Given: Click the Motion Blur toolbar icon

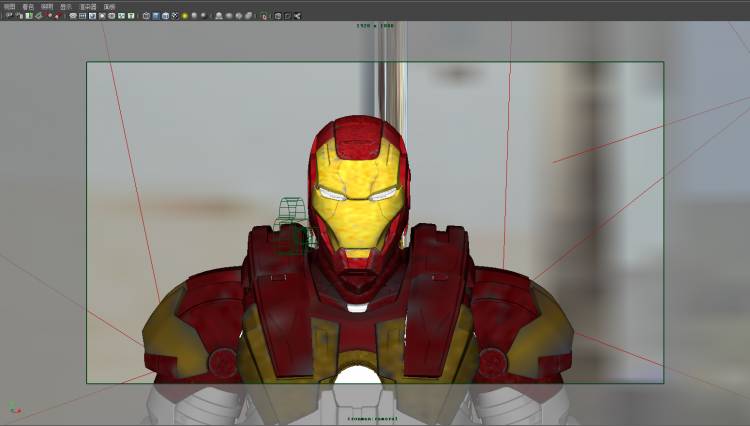Looking at the screenshot, I should click(219, 16).
